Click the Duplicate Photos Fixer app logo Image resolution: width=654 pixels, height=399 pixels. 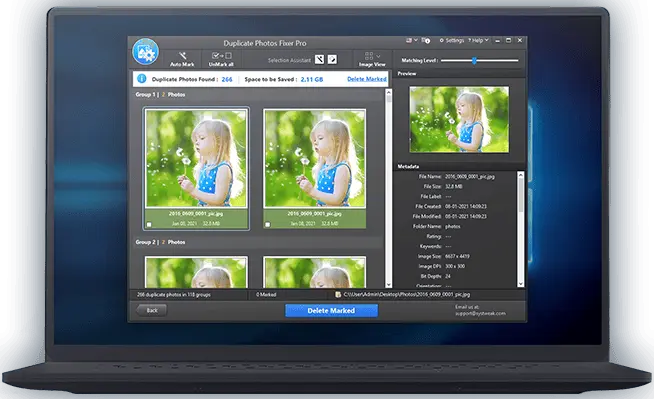pos(146,52)
